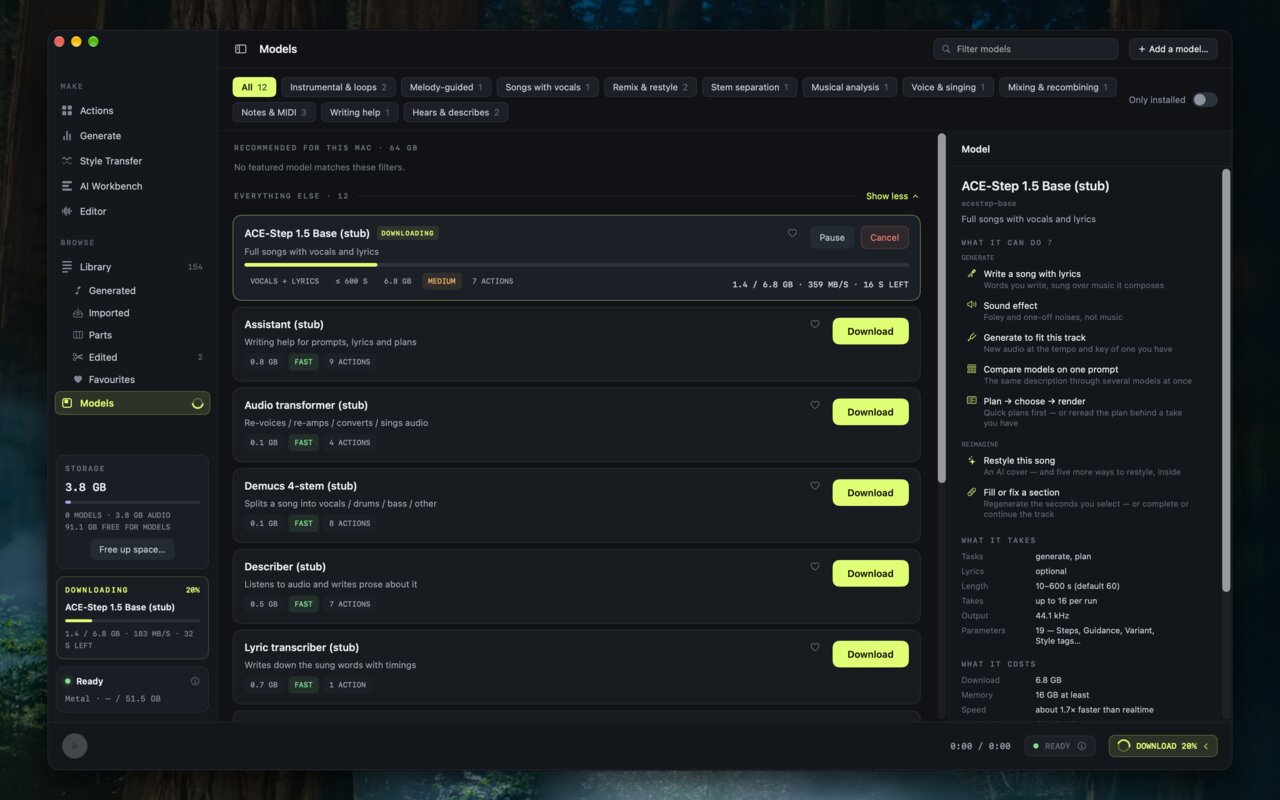
Task: Download the Demucs 4-stem model
Action: (x=870, y=492)
